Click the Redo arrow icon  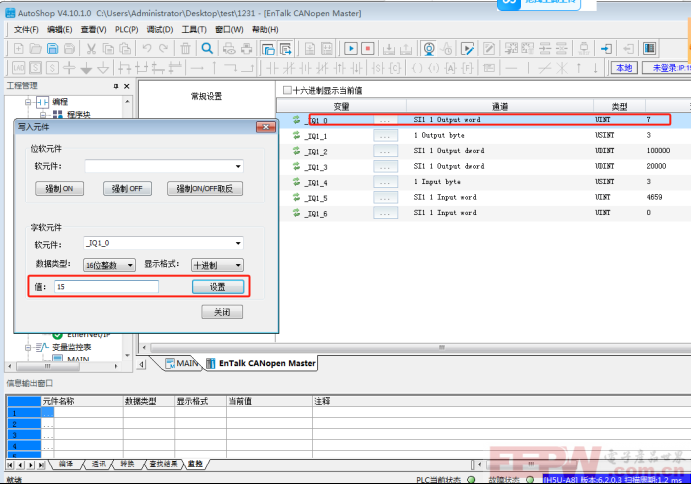[163, 48]
